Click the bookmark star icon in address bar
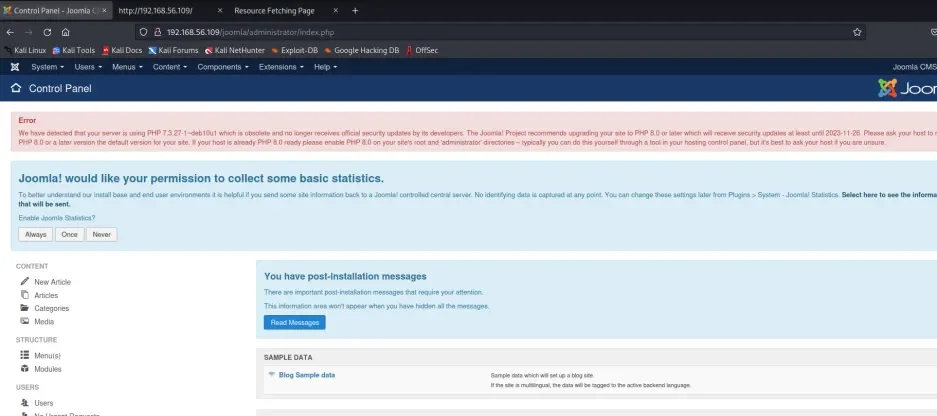 [x=857, y=32]
